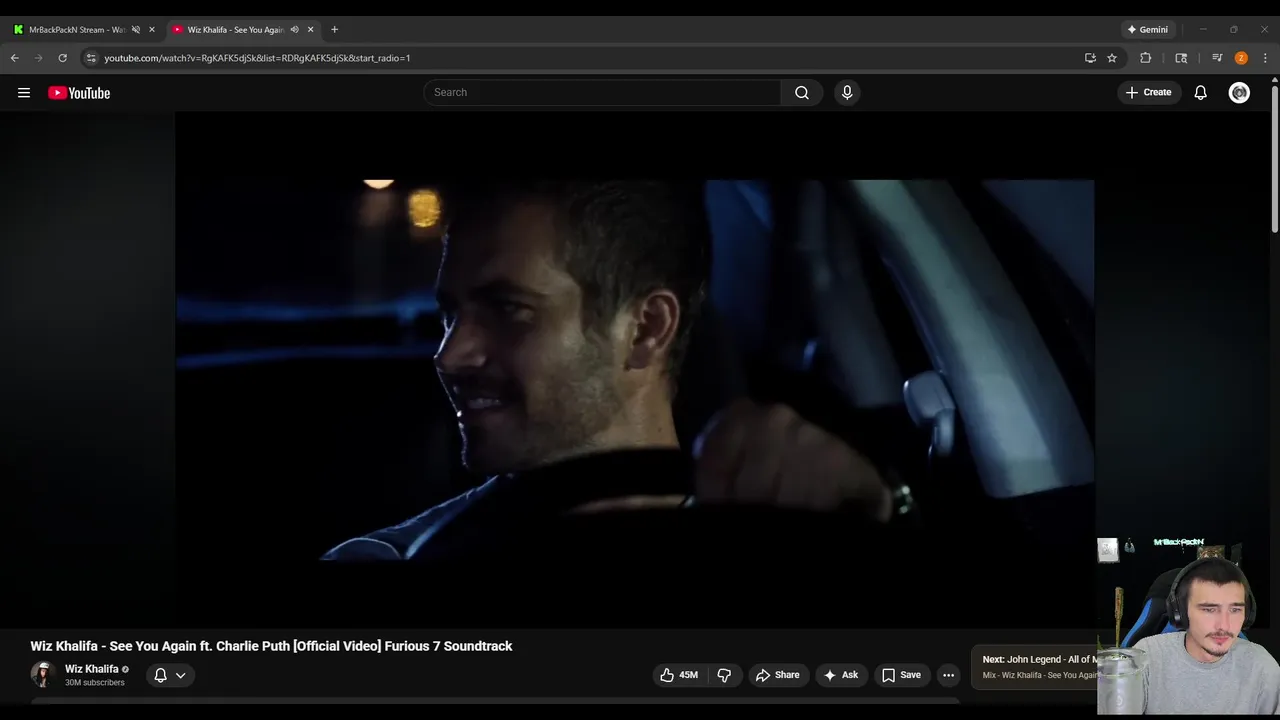The image size is (1280, 720).
Task: Go back in browser history
Action: 15,58
